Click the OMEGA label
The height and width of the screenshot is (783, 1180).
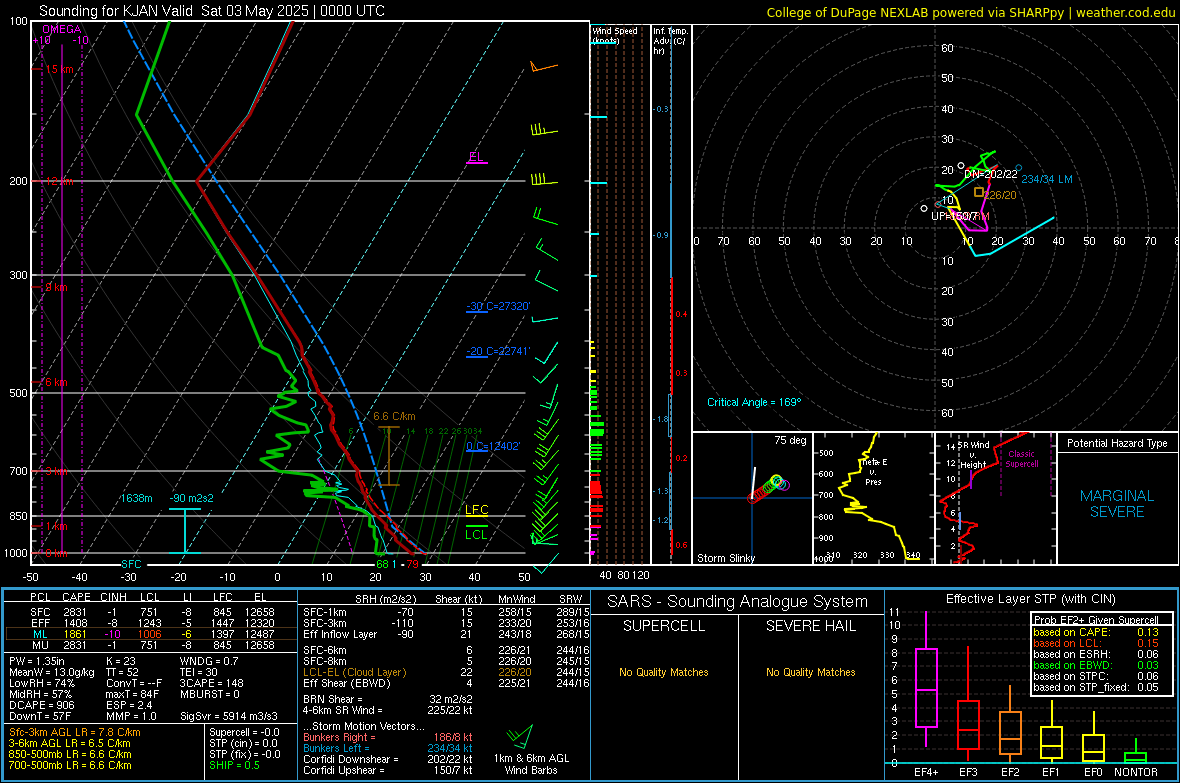point(62,29)
